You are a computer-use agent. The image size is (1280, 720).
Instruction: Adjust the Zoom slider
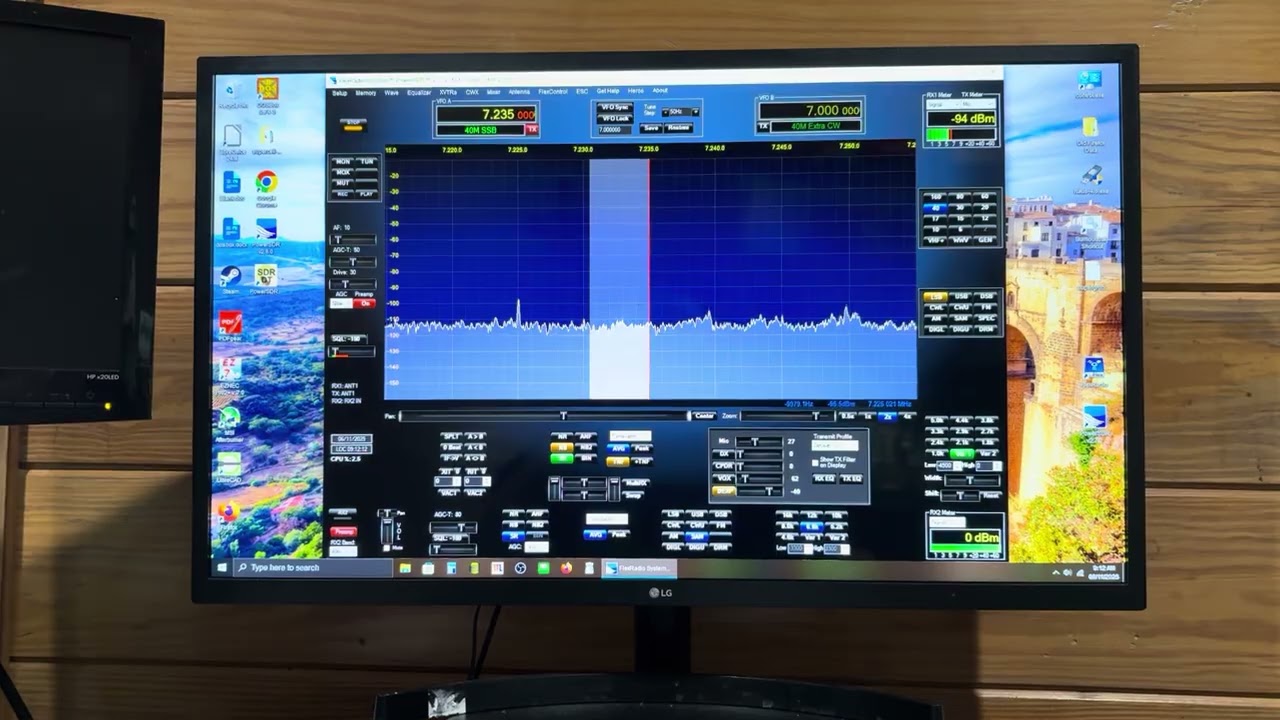pyautogui.click(x=790, y=416)
